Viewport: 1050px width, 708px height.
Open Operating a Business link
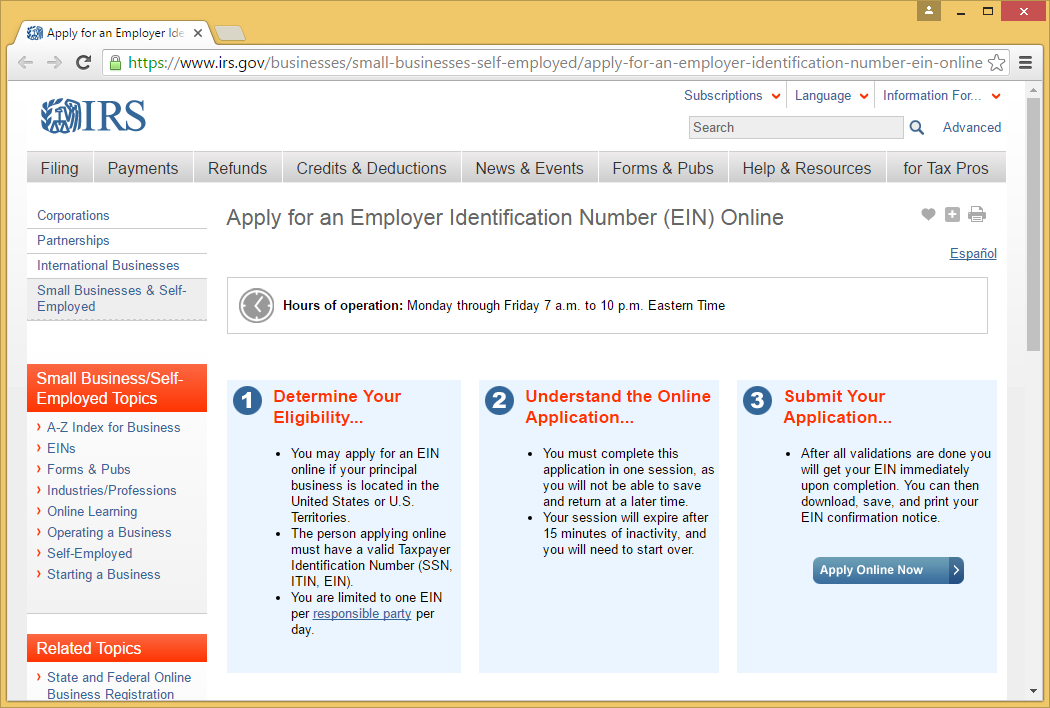(x=109, y=533)
